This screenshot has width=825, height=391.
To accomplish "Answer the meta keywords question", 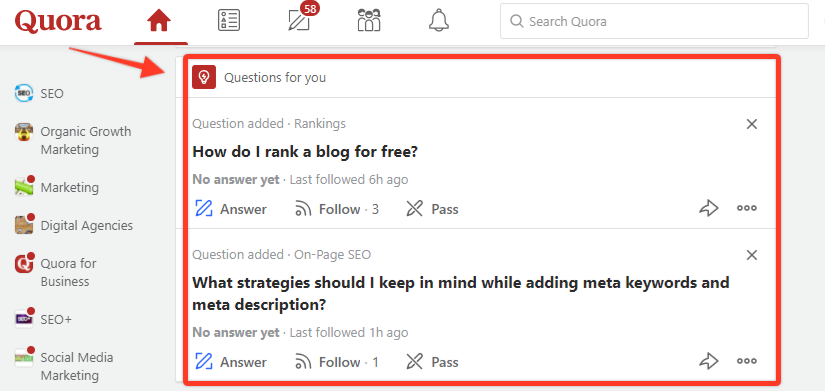I will click(230, 362).
